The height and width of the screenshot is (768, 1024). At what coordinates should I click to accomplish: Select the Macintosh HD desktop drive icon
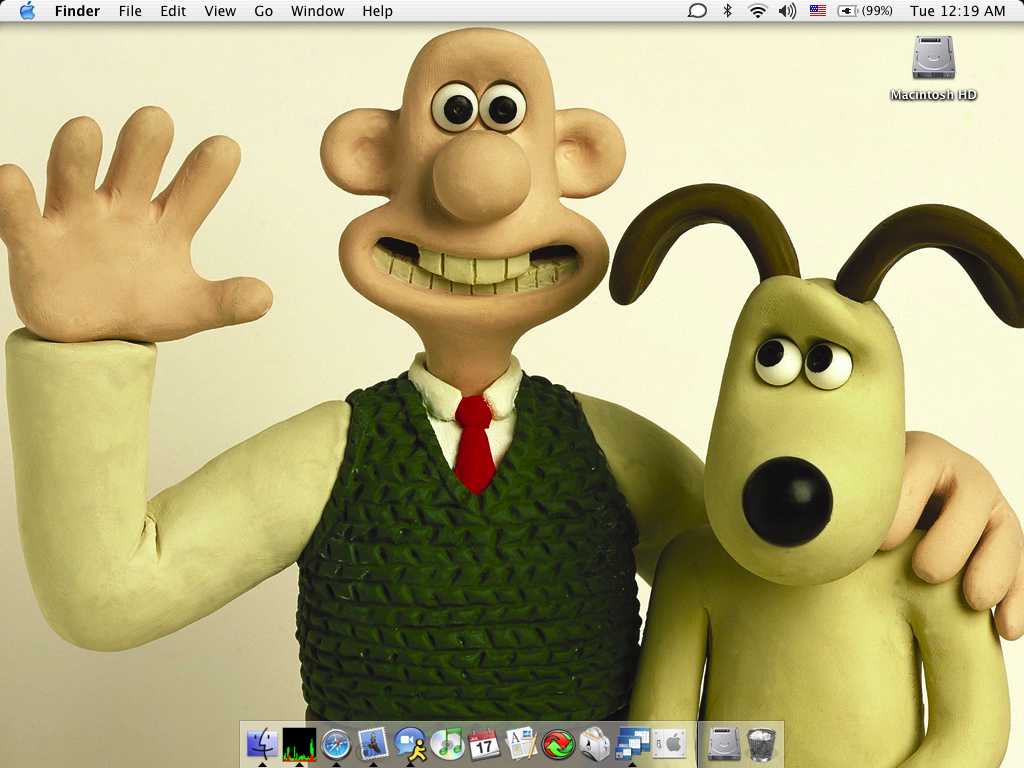tap(933, 57)
